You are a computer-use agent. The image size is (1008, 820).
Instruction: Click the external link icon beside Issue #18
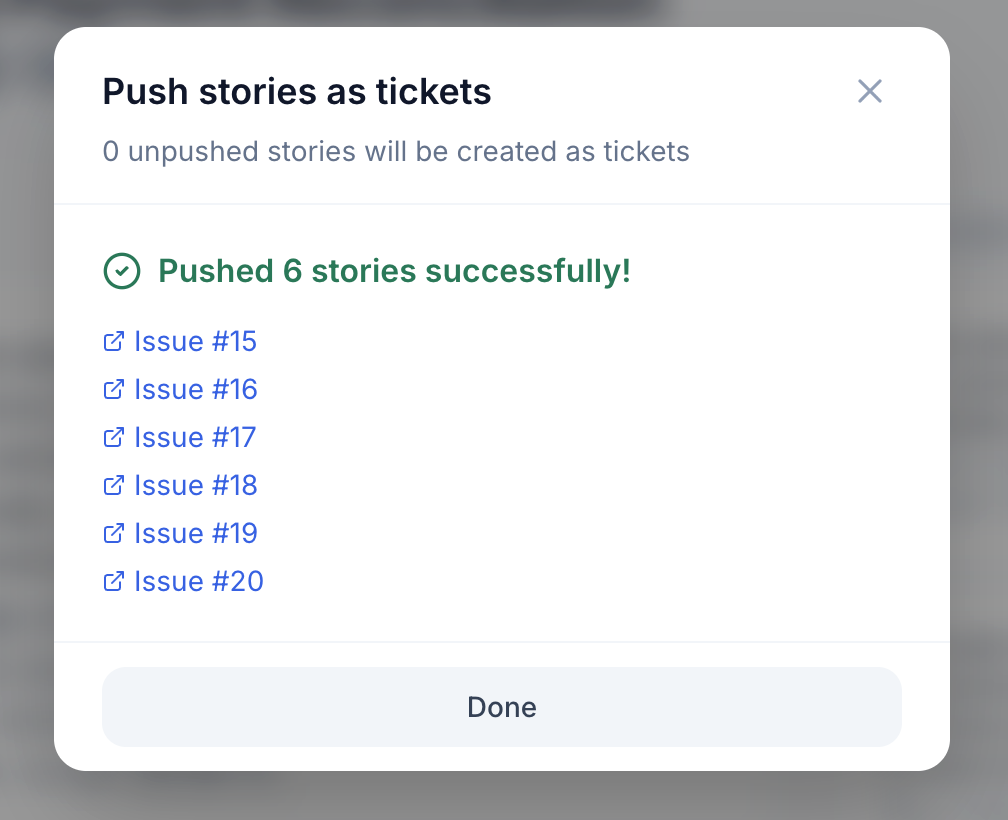pos(113,486)
